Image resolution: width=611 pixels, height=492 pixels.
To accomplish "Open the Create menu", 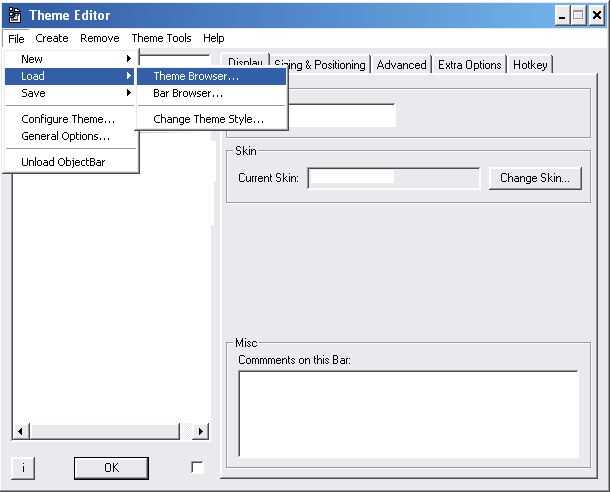I will [52, 38].
